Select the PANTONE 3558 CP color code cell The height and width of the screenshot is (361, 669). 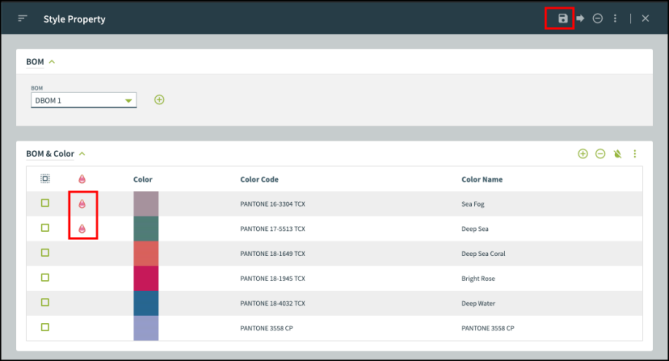(267, 328)
